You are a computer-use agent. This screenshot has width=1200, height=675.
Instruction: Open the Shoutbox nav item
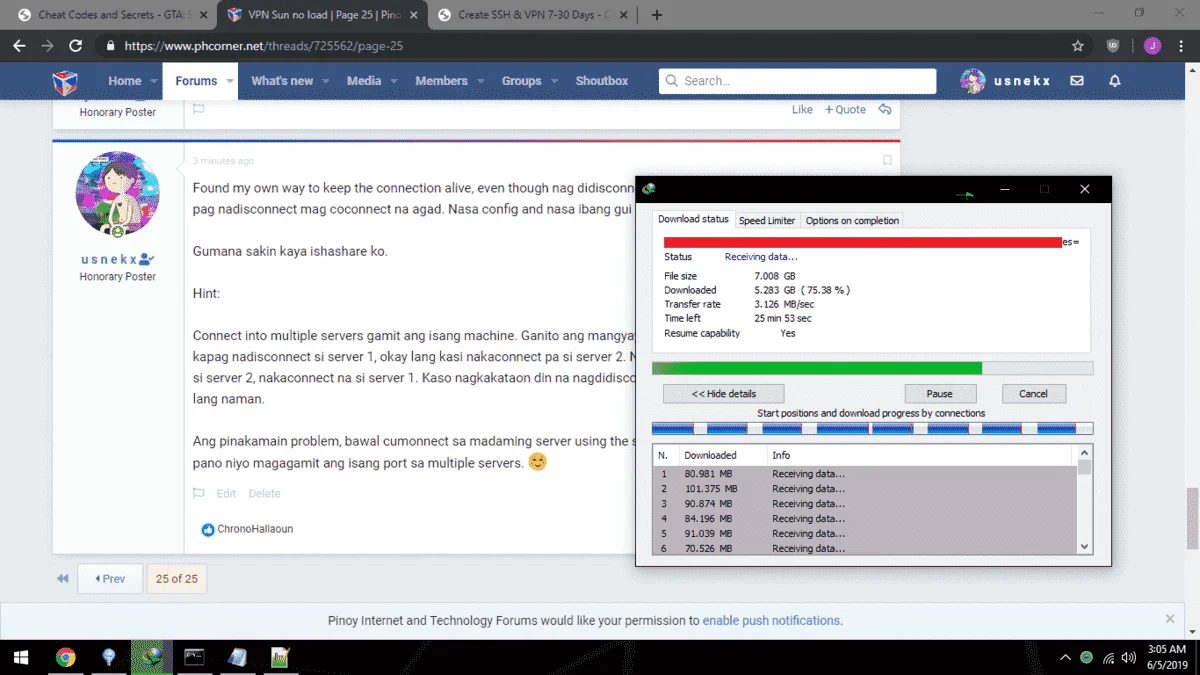click(x=602, y=81)
